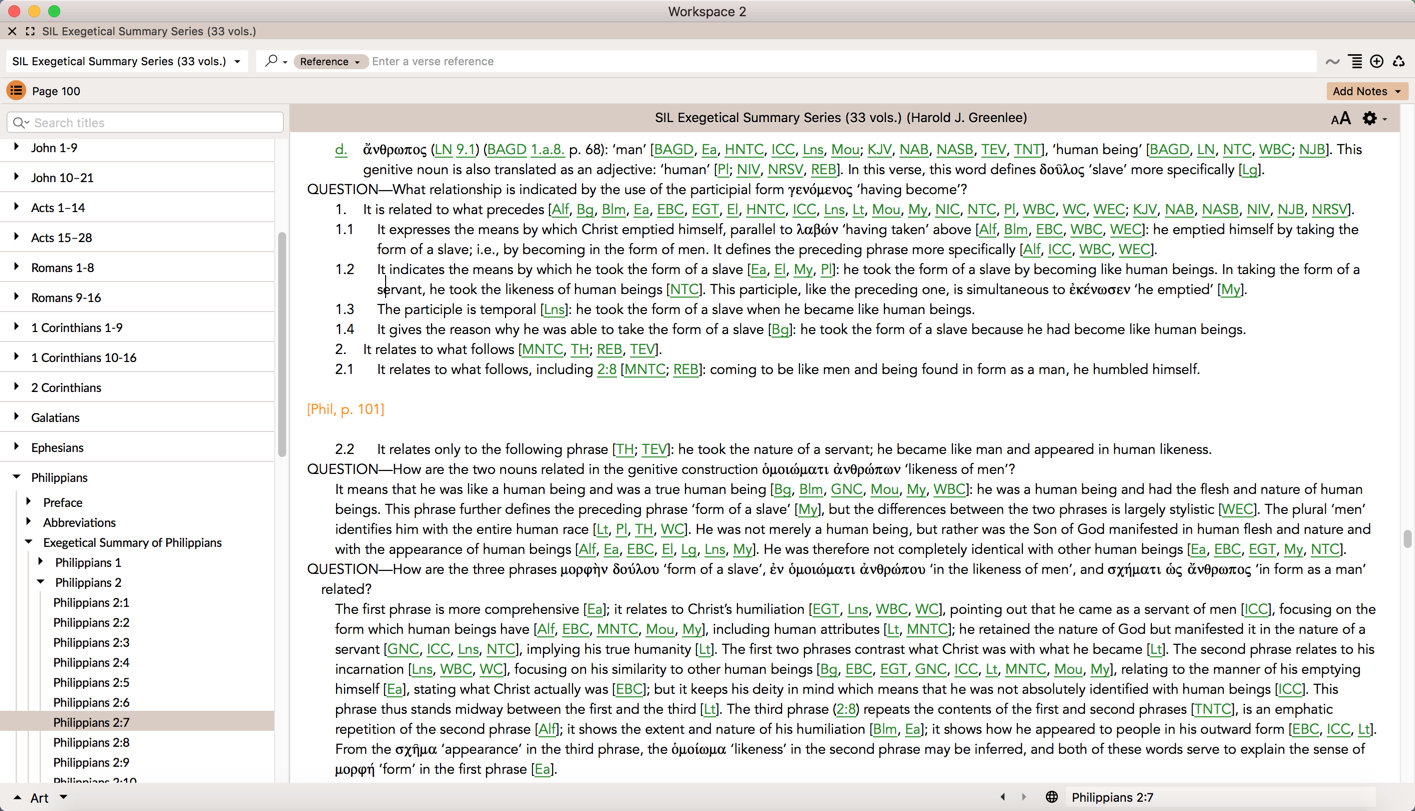Open the Reference search type dropdown
Screen dimensions: 1415x811
pyautogui.click(x=329, y=62)
